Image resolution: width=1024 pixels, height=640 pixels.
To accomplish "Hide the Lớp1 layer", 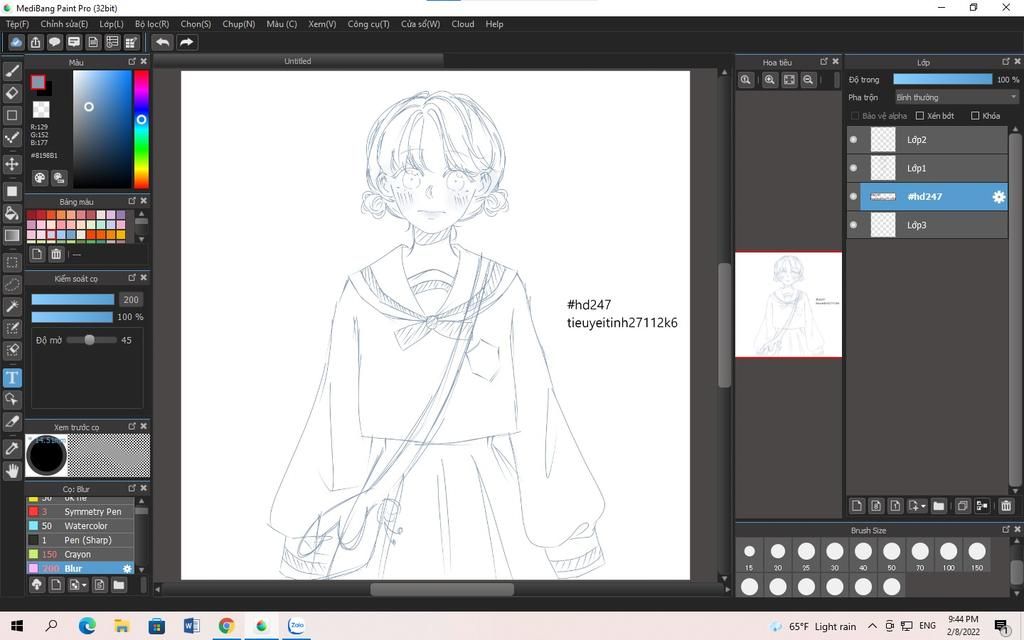I will (854, 168).
